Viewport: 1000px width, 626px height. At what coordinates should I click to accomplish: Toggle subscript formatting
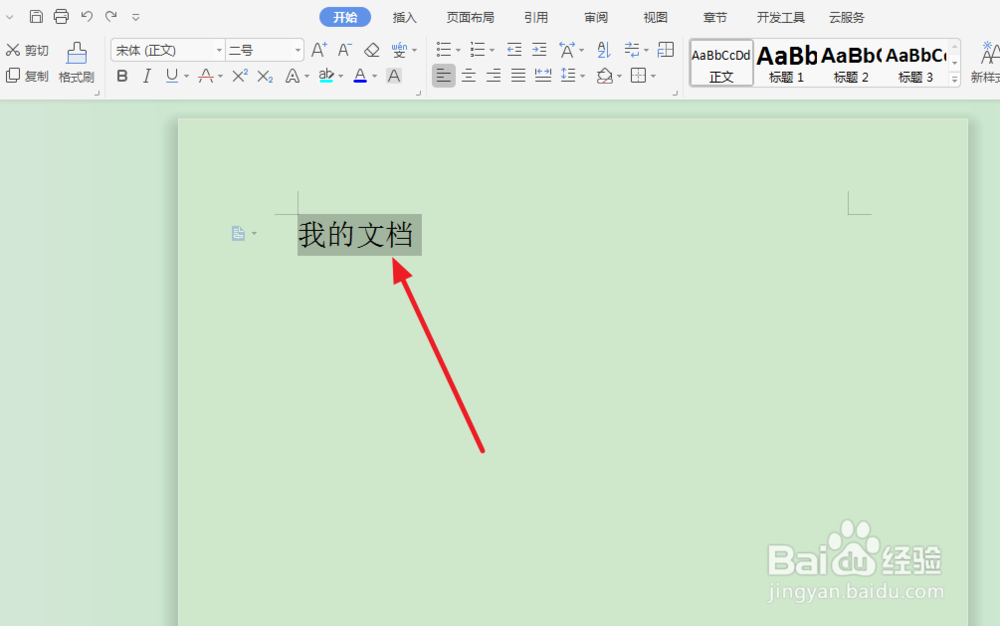click(265, 76)
